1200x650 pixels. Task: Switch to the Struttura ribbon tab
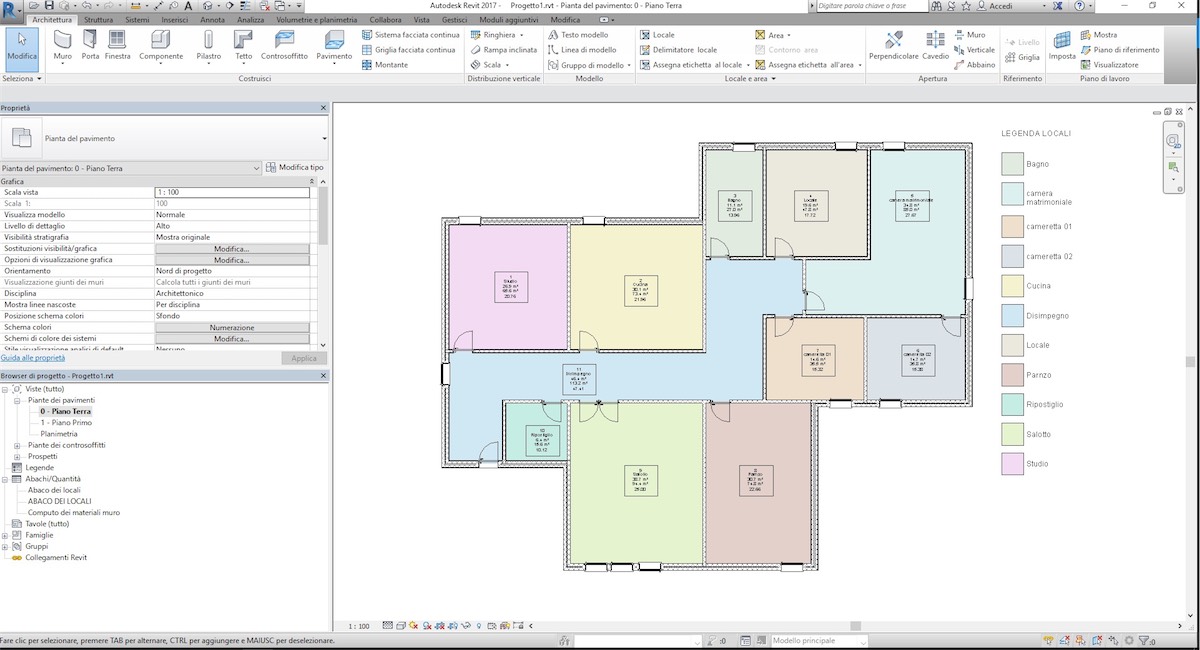[98, 18]
